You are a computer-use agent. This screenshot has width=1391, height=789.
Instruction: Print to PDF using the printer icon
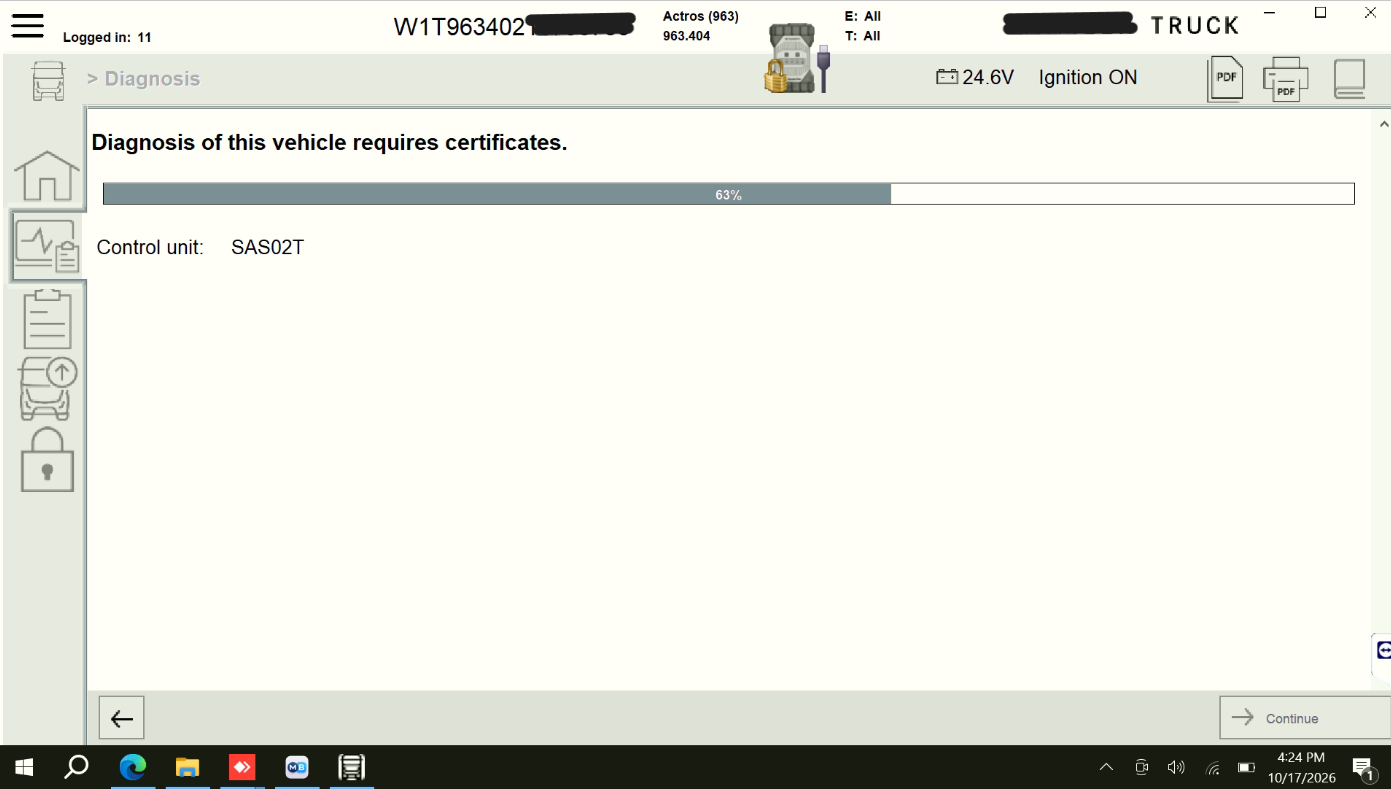click(x=1285, y=79)
